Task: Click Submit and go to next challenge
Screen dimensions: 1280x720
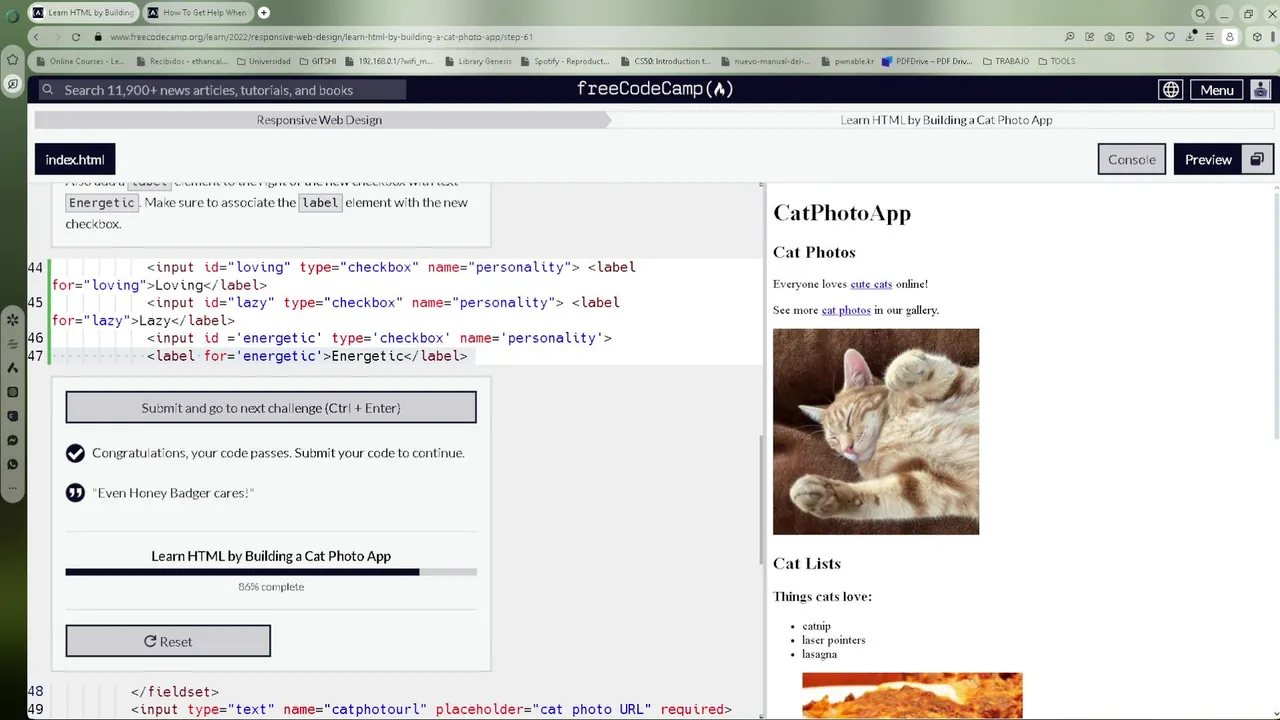Action: [271, 408]
